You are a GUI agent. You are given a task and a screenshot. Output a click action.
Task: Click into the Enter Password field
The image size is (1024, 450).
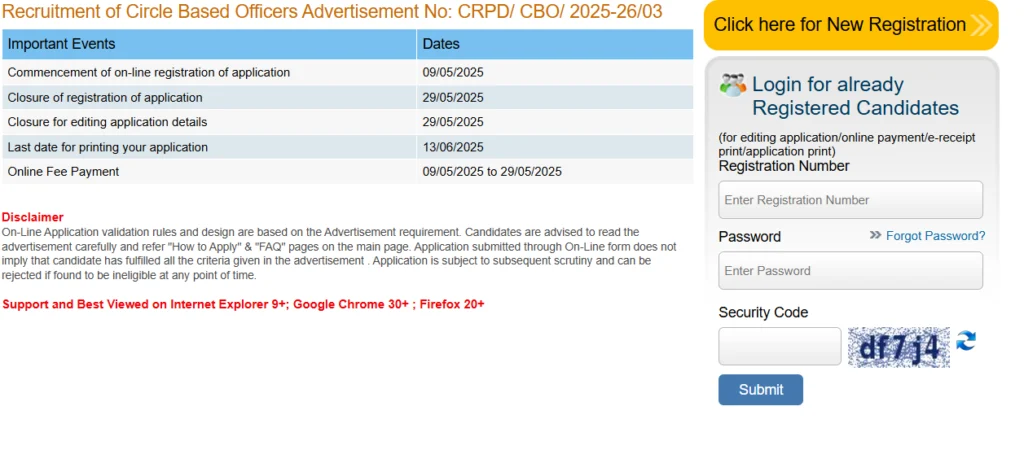click(x=850, y=271)
